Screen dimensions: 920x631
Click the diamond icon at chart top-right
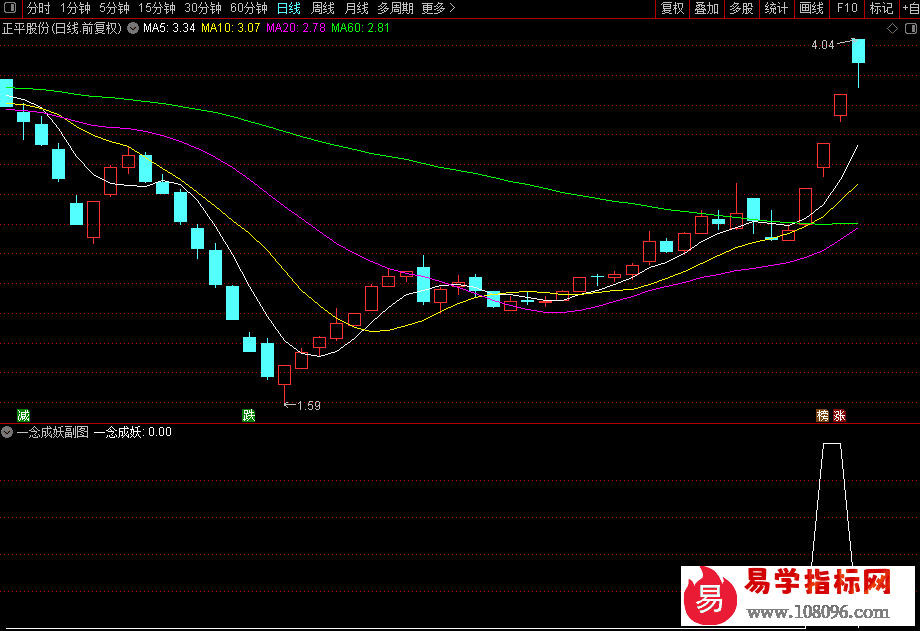(x=892, y=28)
